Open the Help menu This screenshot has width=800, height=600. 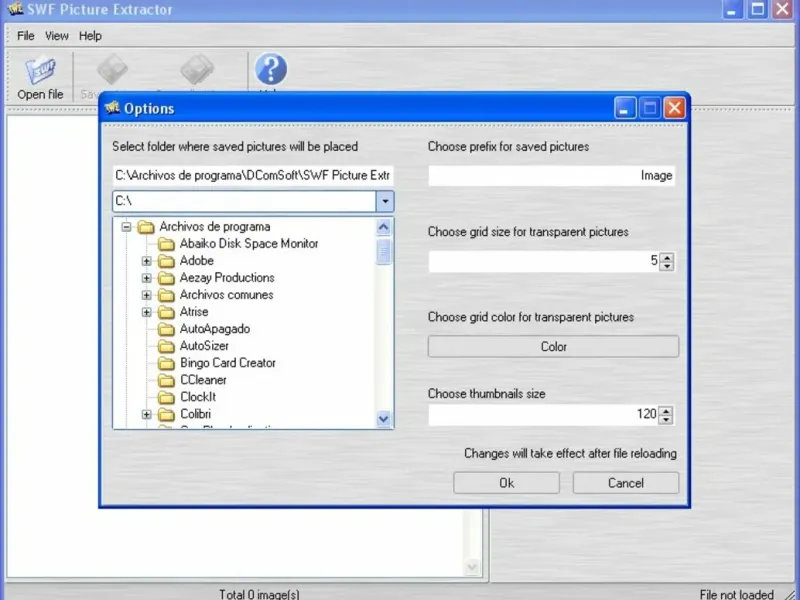90,36
